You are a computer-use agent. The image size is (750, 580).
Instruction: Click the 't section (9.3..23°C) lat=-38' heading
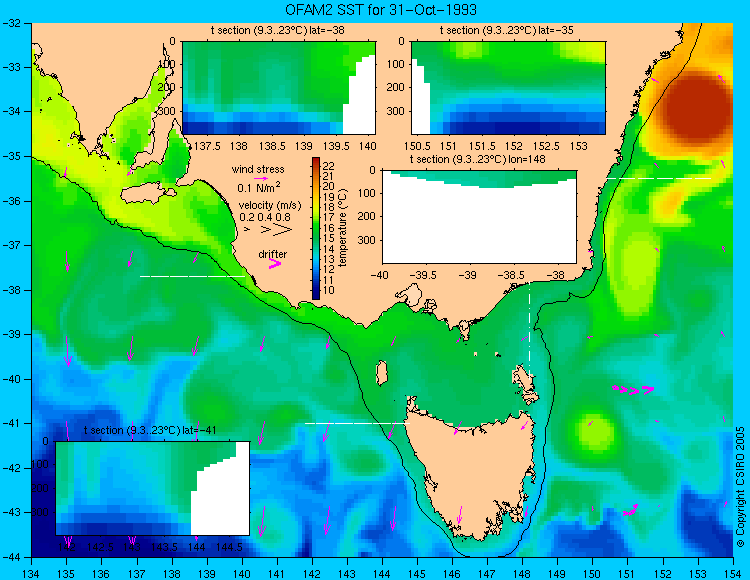(x=277, y=31)
